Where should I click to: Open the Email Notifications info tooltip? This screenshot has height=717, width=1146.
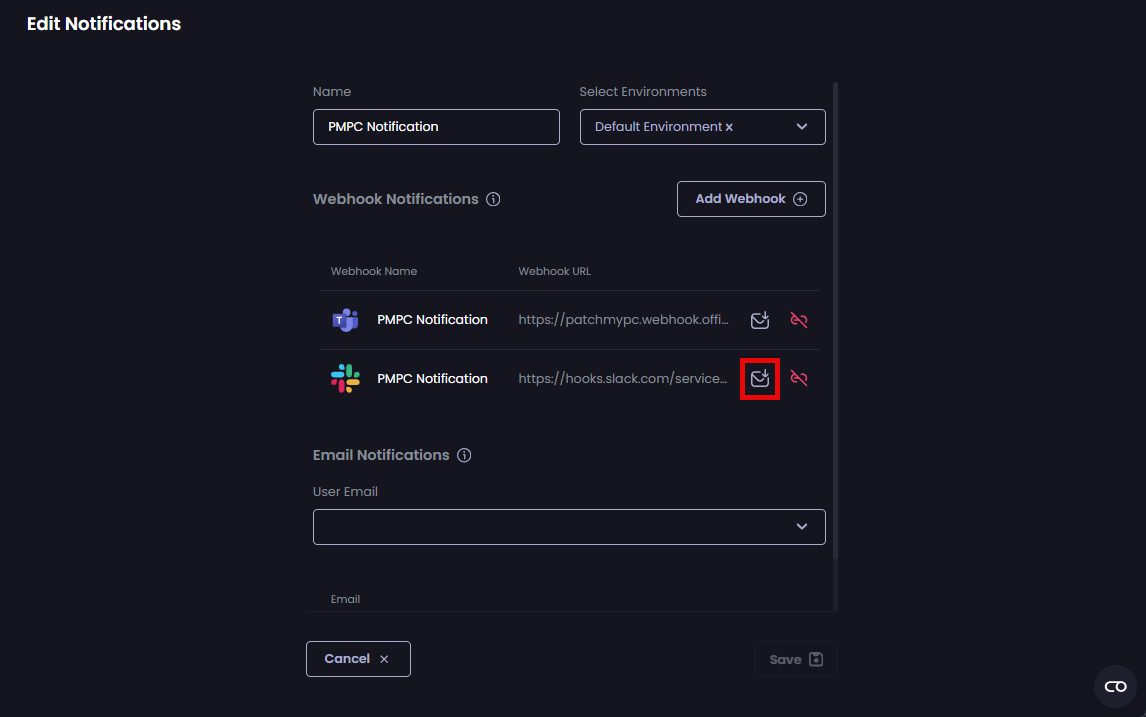pos(463,454)
